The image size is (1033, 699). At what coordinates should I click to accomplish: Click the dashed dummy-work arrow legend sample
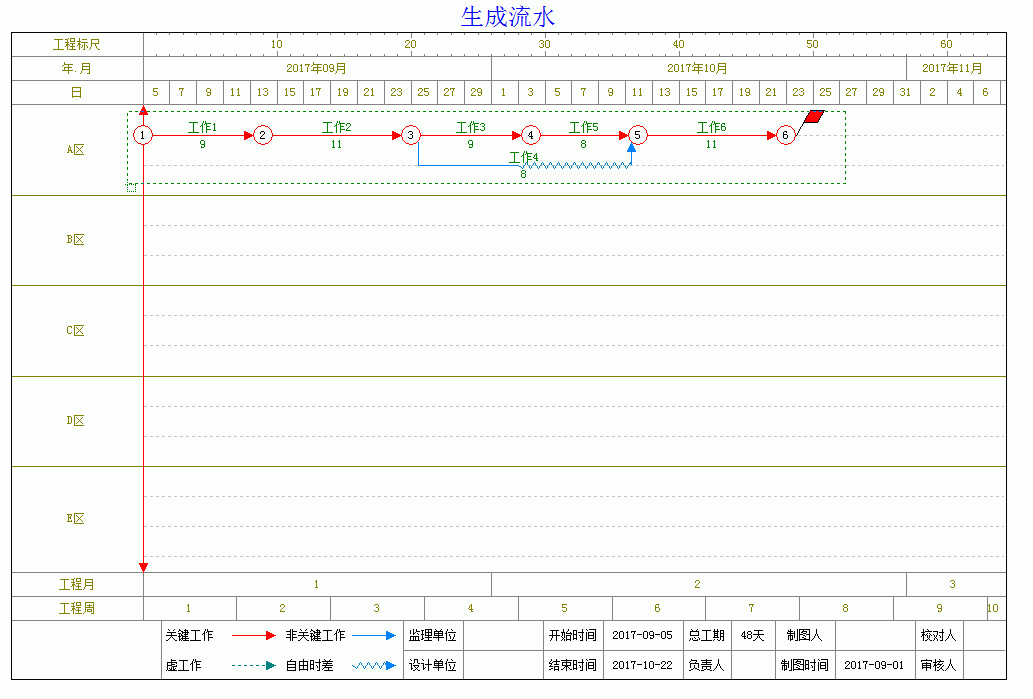(254, 665)
